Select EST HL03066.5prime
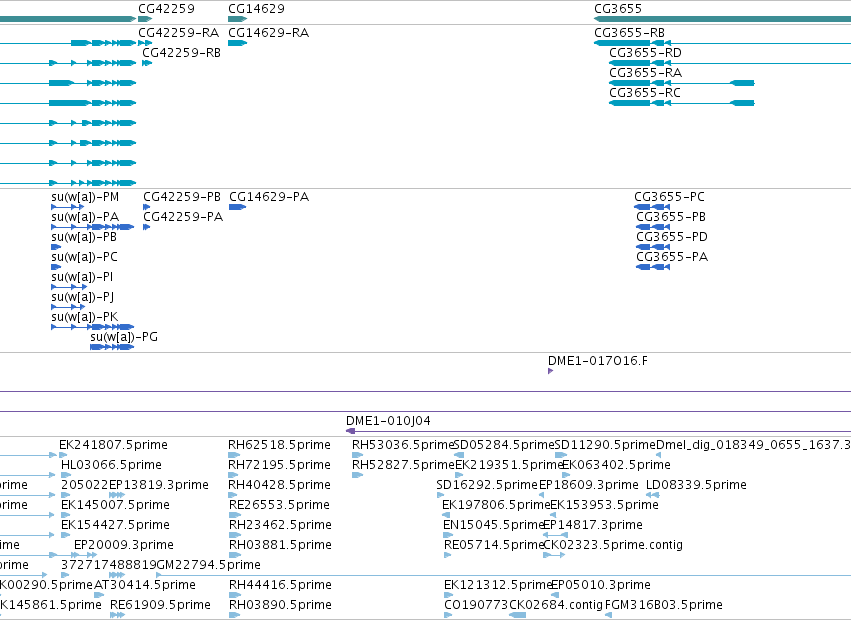The height and width of the screenshot is (620, 851). pyautogui.click(x=111, y=465)
